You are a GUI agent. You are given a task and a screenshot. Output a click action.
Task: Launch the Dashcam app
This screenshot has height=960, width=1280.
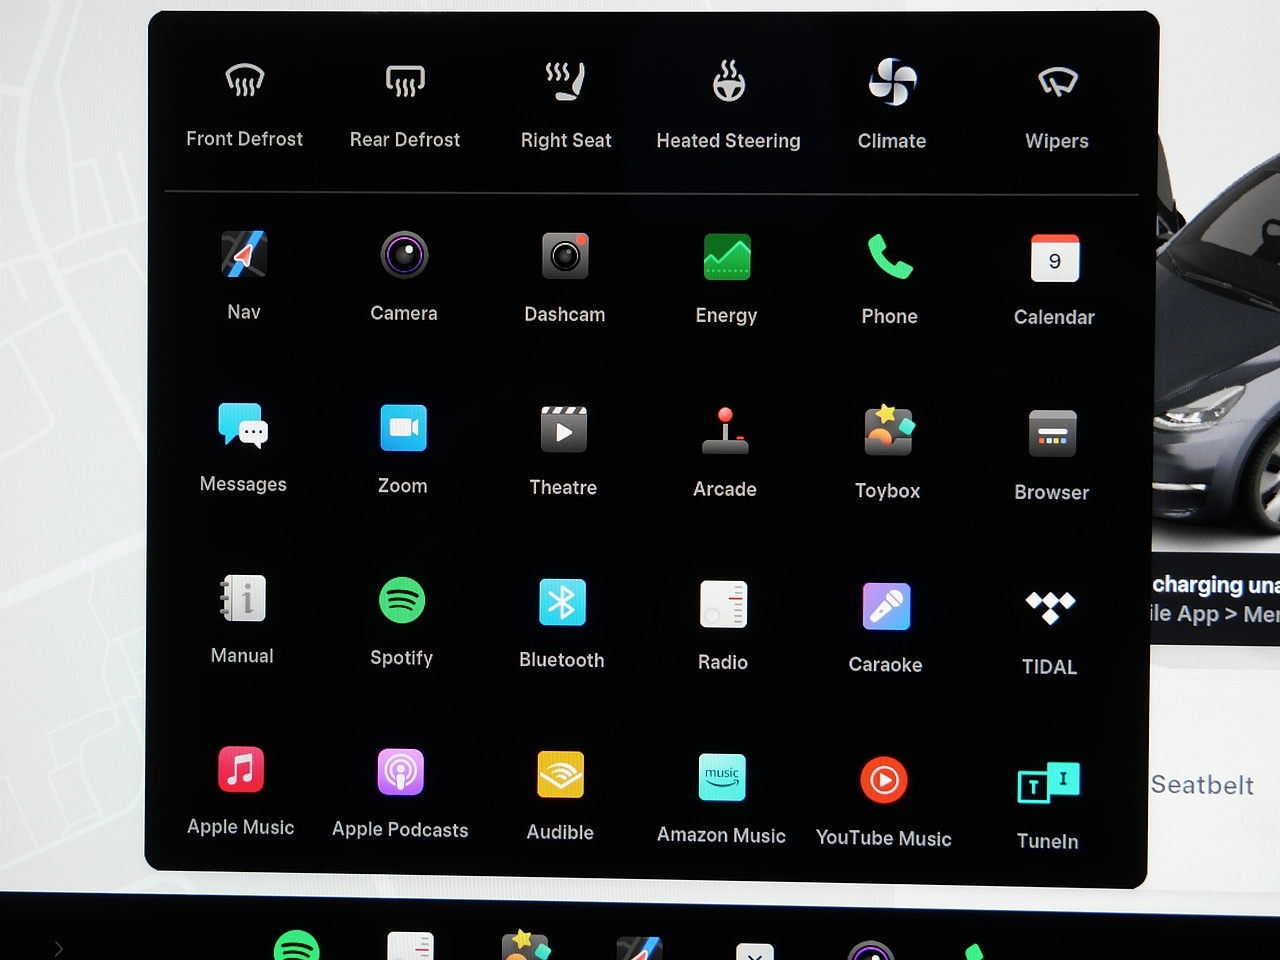tap(565, 257)
